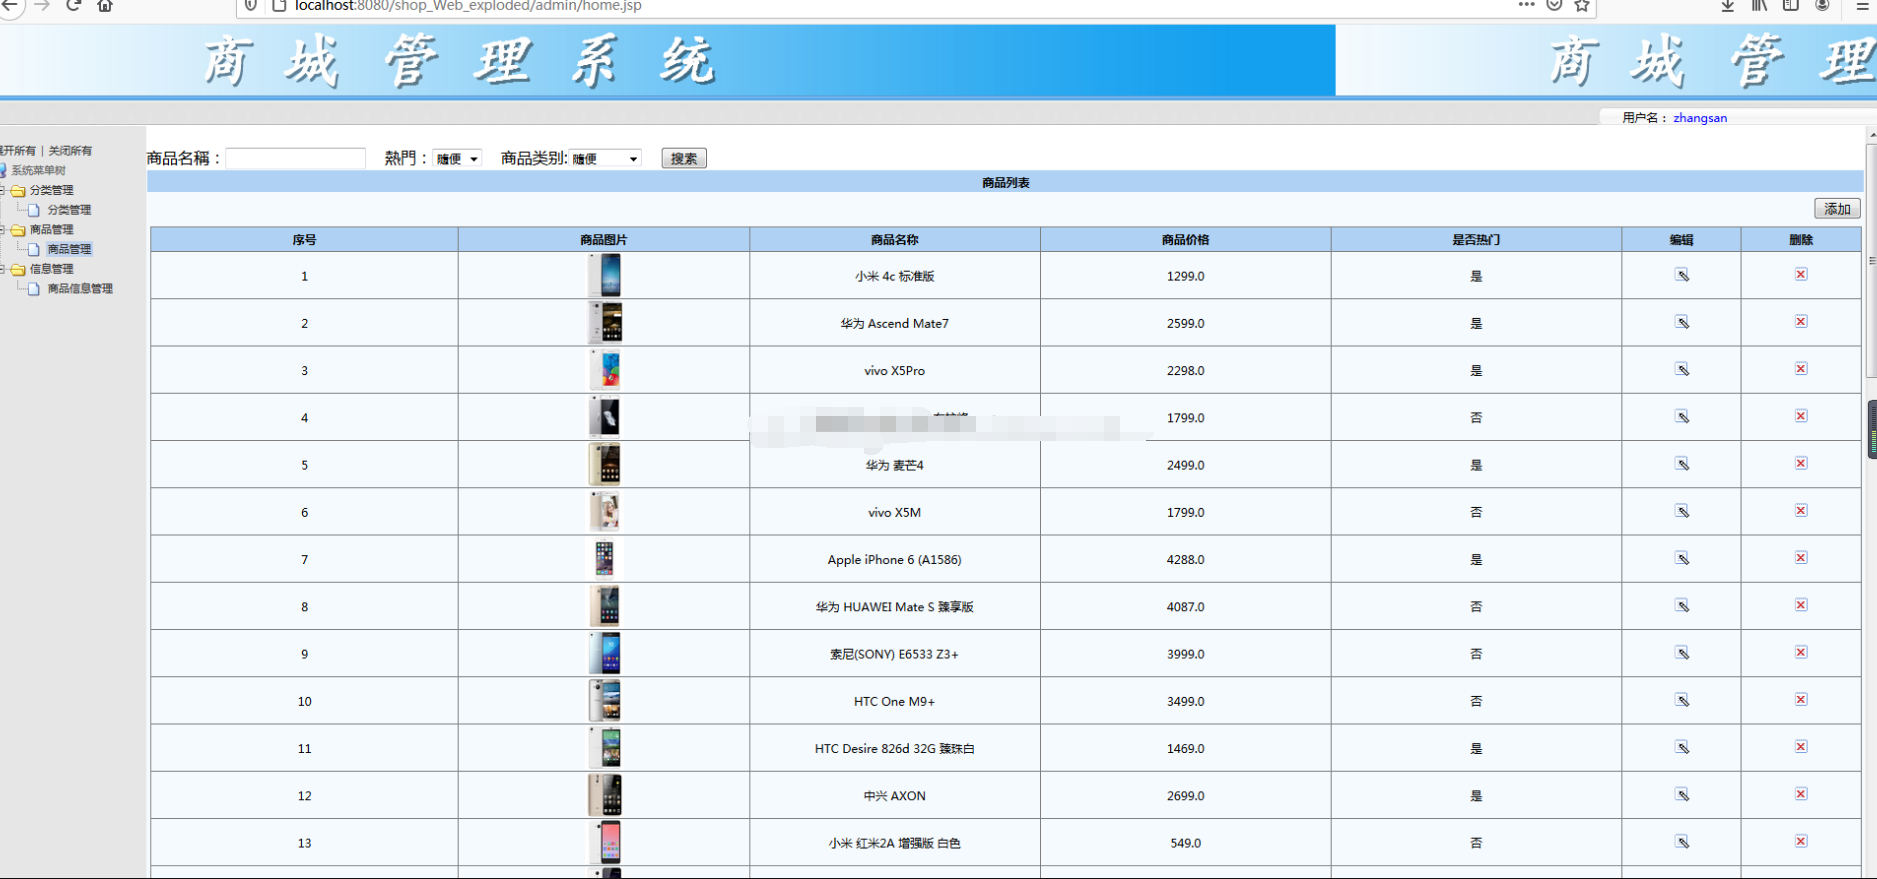
Task: Delete the 小米 红米2A 增强版 product
Action: pyautogui.click(x=1801, y=841)
